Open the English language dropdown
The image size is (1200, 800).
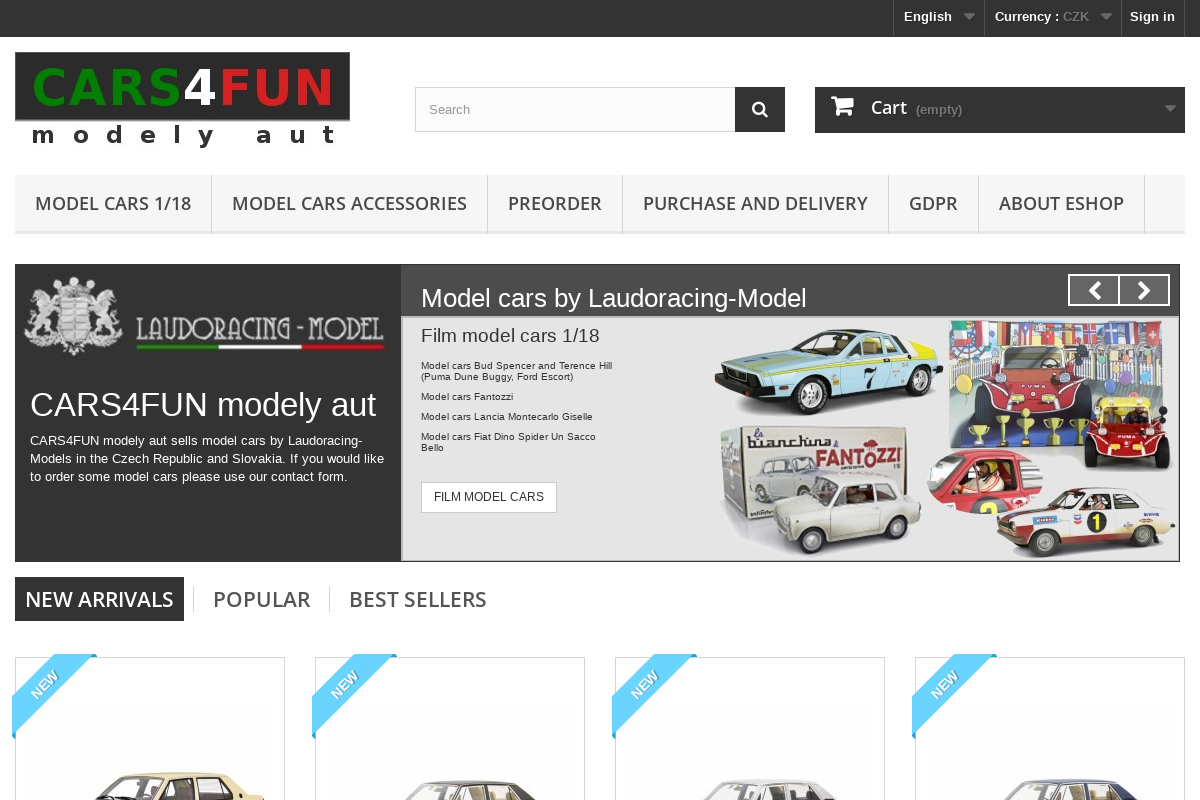tap(939, 17)
